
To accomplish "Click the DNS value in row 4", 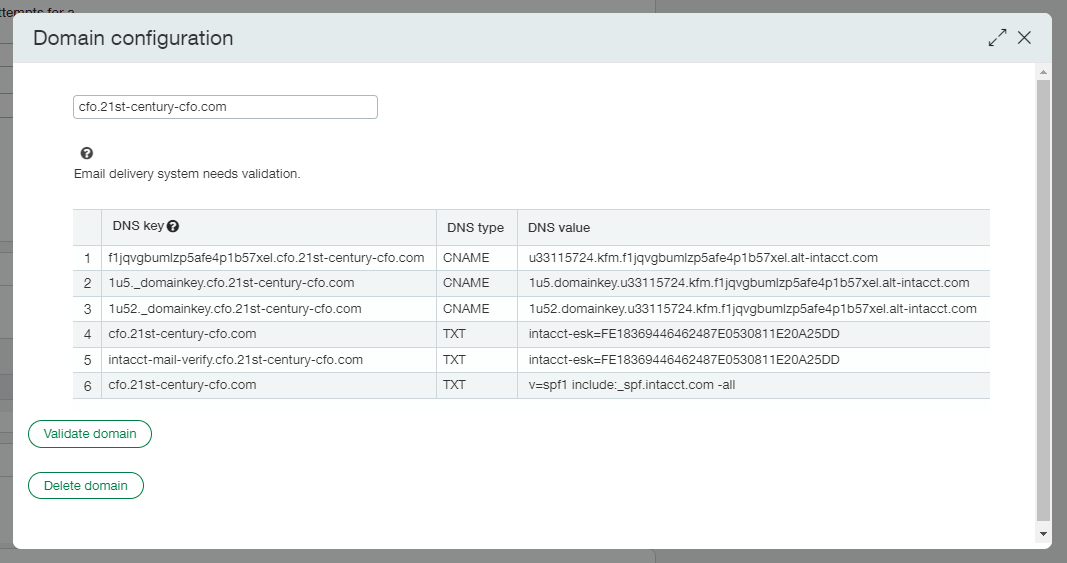I will tap(684, 334).
